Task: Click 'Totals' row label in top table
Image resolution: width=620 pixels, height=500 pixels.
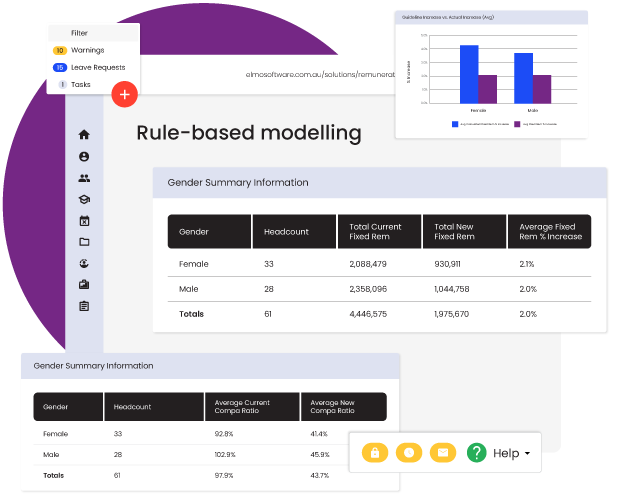Action: pos(191,314)
